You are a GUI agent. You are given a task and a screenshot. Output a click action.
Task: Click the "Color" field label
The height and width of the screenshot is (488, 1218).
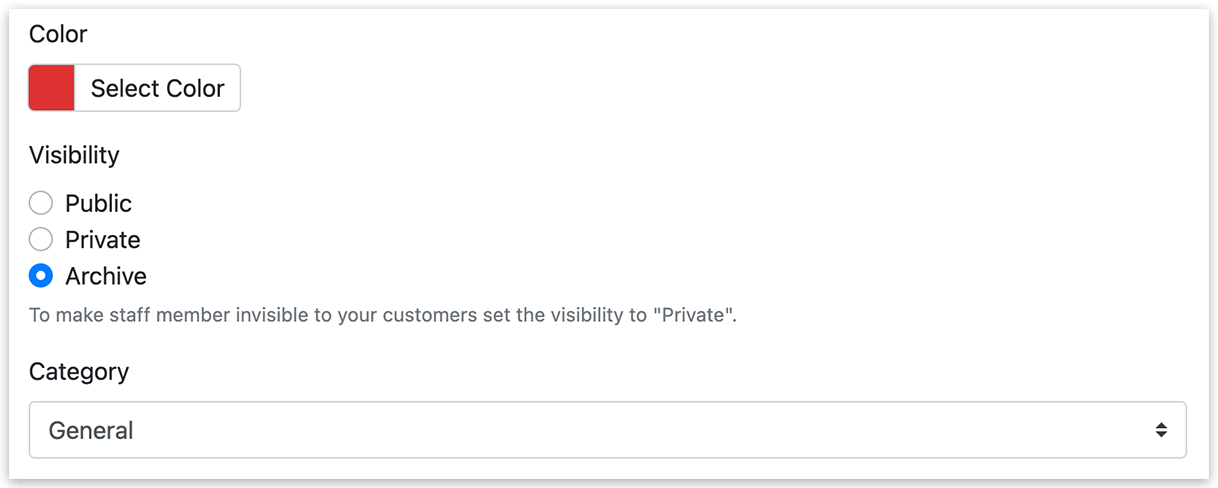[58, 34]
